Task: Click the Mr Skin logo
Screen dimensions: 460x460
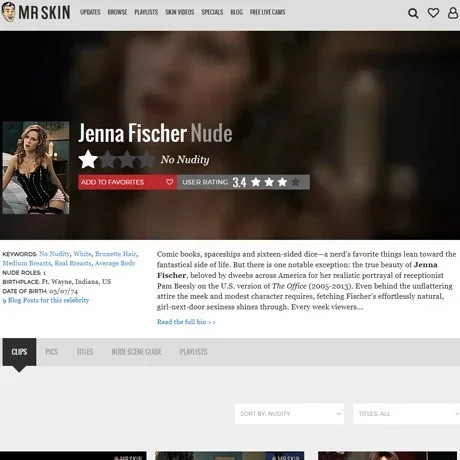Action: coord(35,12)
